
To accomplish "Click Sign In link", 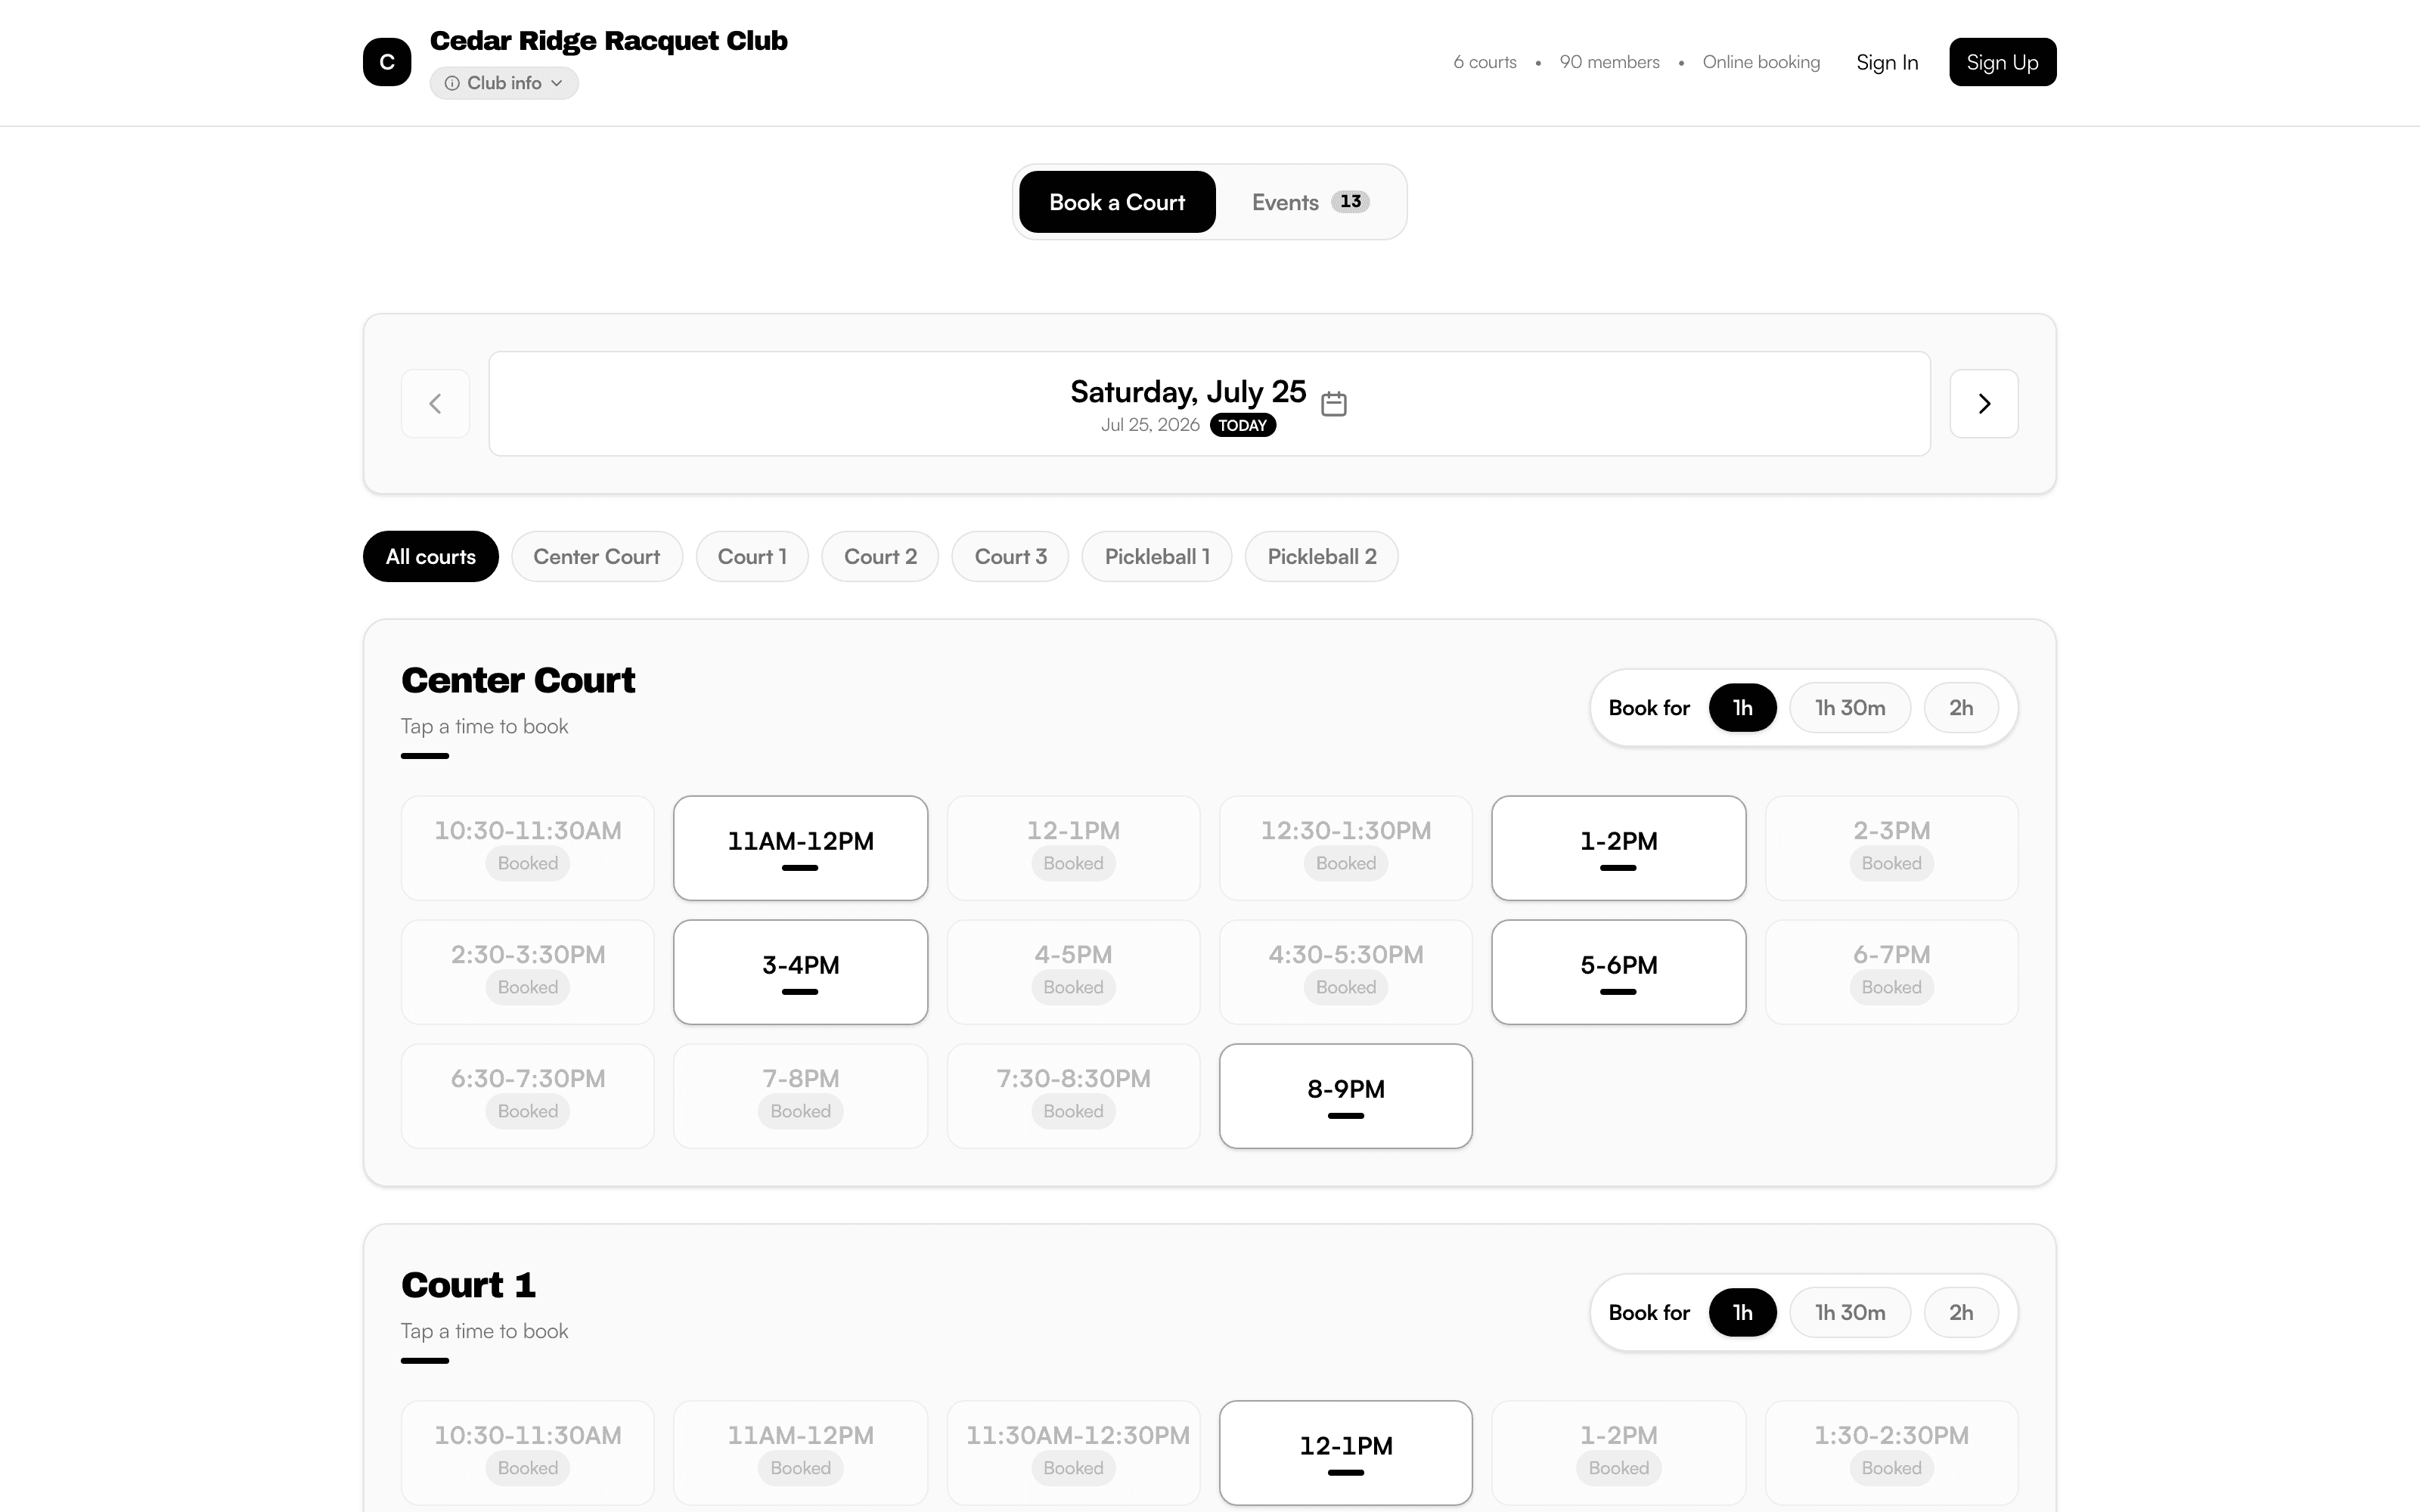I will coord(1887,62).
